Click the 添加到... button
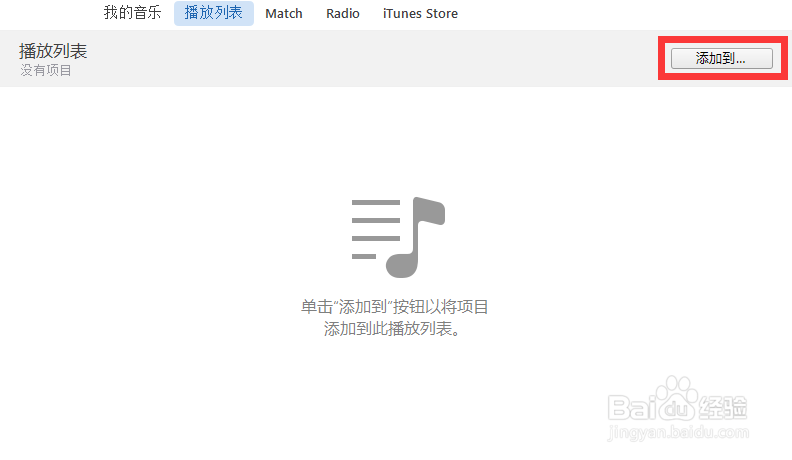This screenshot has height=460, width=792. (721, 58)
